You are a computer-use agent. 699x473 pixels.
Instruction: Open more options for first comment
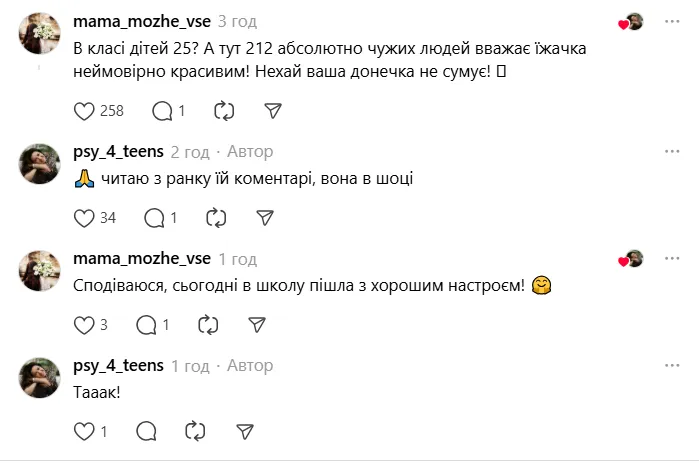pos(673,21)
